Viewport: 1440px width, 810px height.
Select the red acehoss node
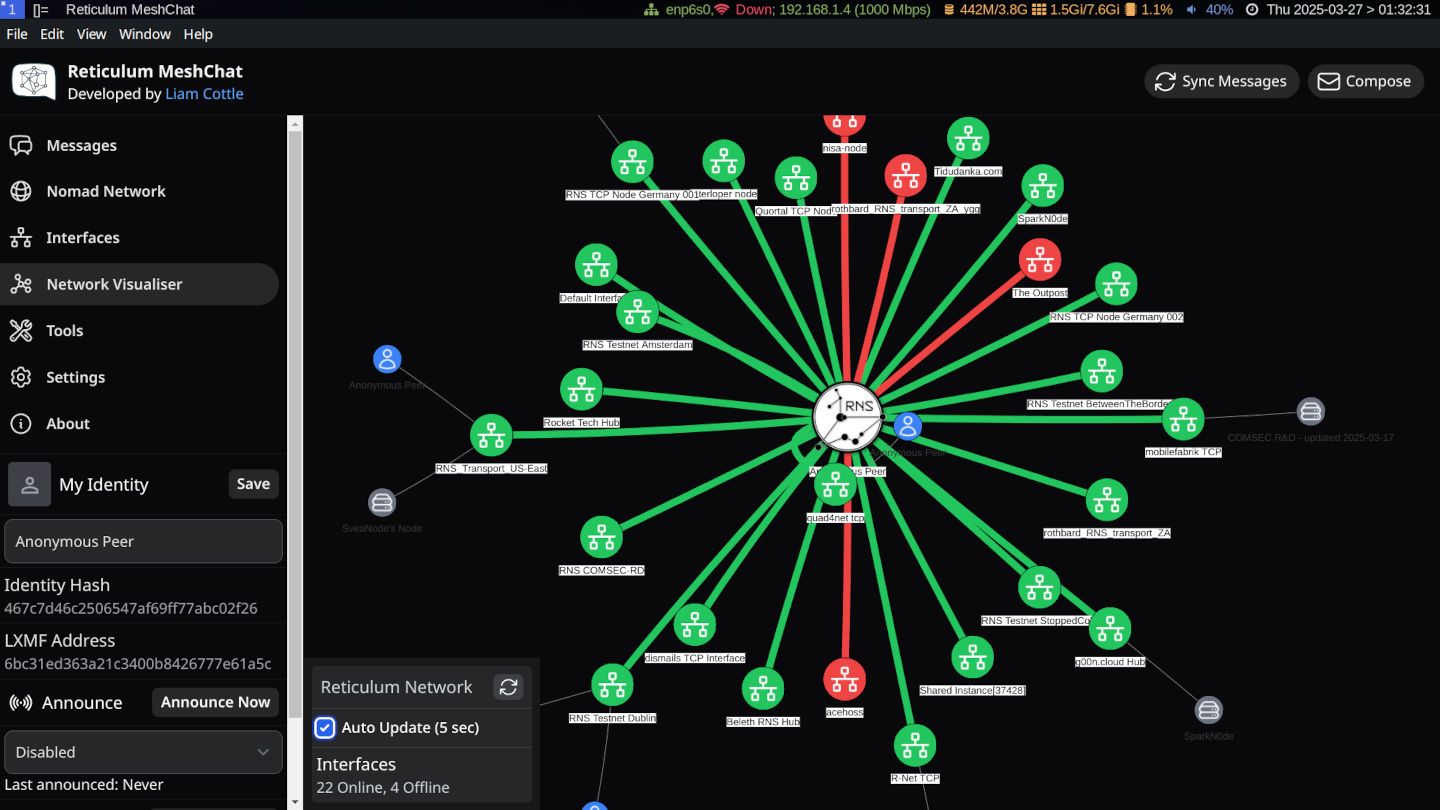pyautogui.click(x=845, y=679)
